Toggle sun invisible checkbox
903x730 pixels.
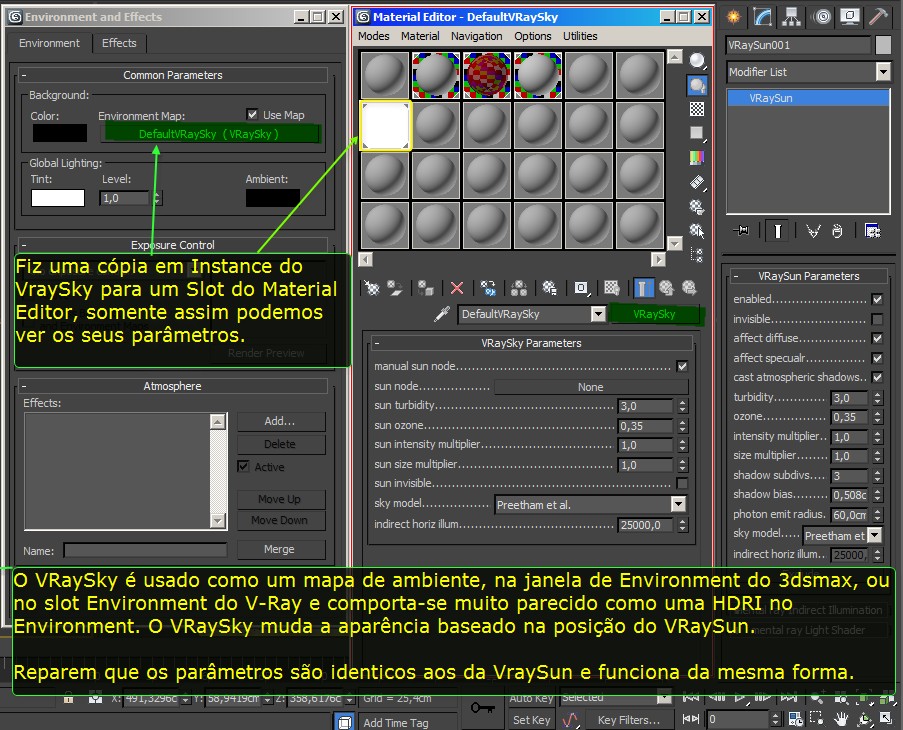point(682,483)
